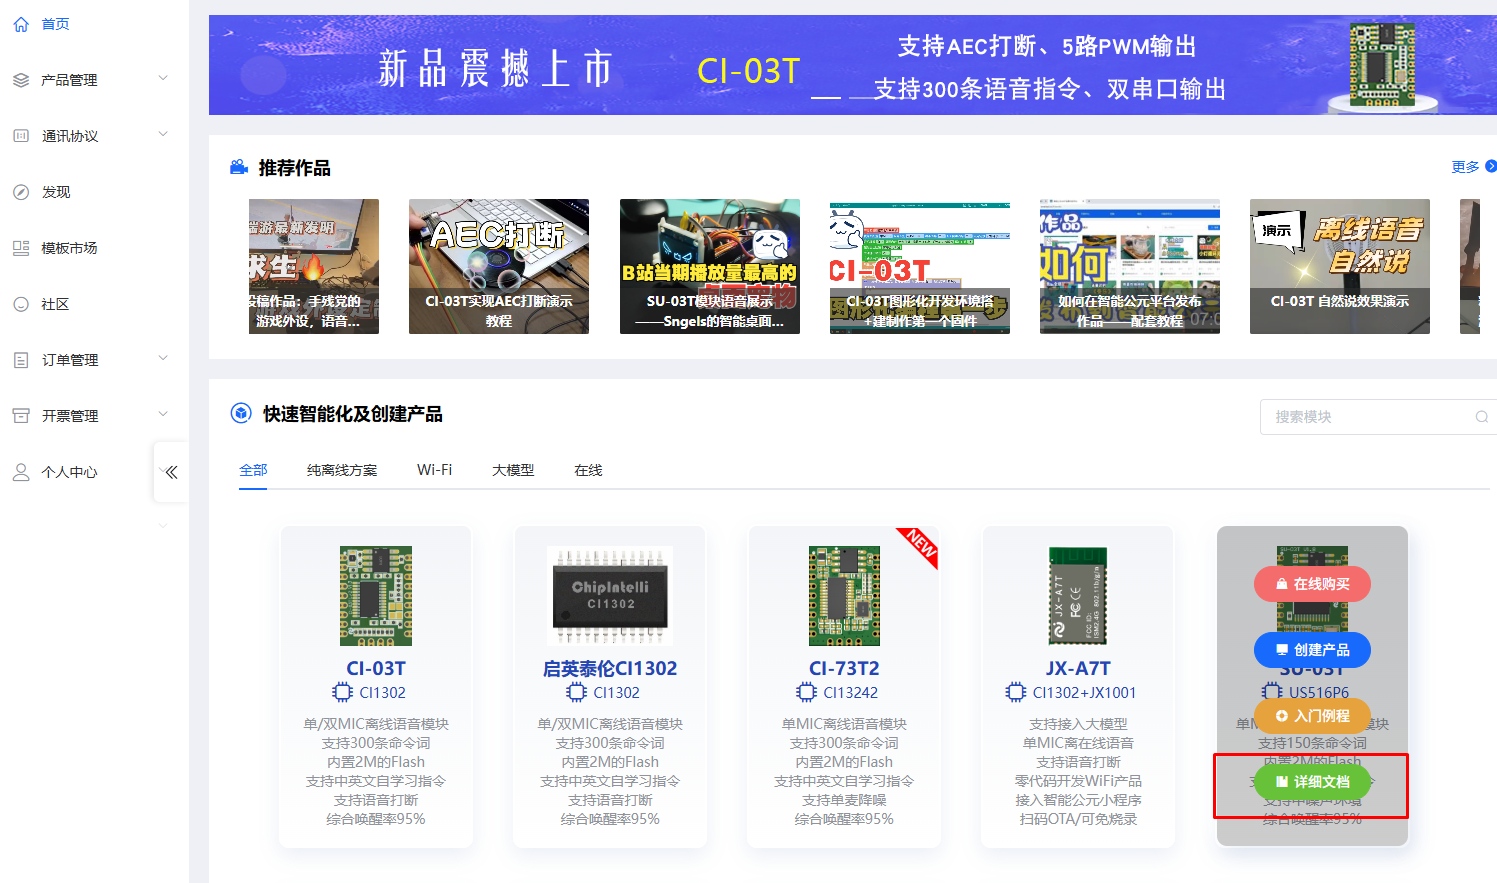Expand the 开票管理 menu chevron
1497x883 pixels.
pyautogui.click(x=163, y=414)
